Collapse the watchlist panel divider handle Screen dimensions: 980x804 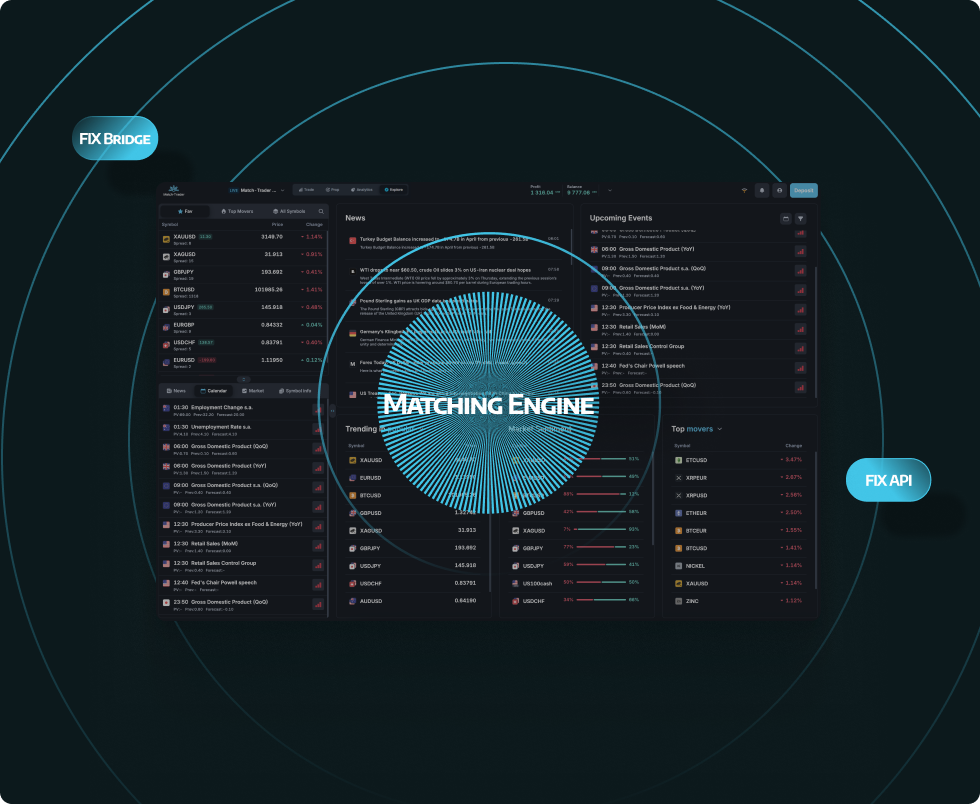point(243,379)
